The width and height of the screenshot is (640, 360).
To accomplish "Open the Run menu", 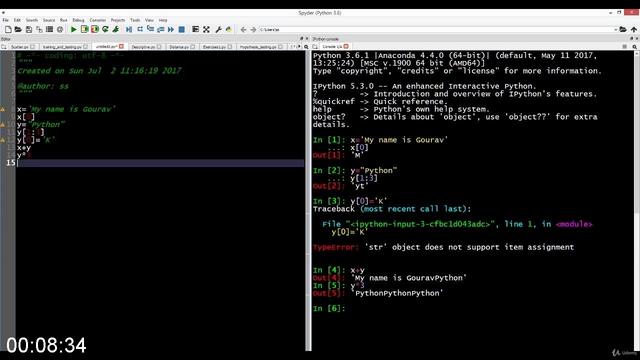I will click(x=64, y=20).
